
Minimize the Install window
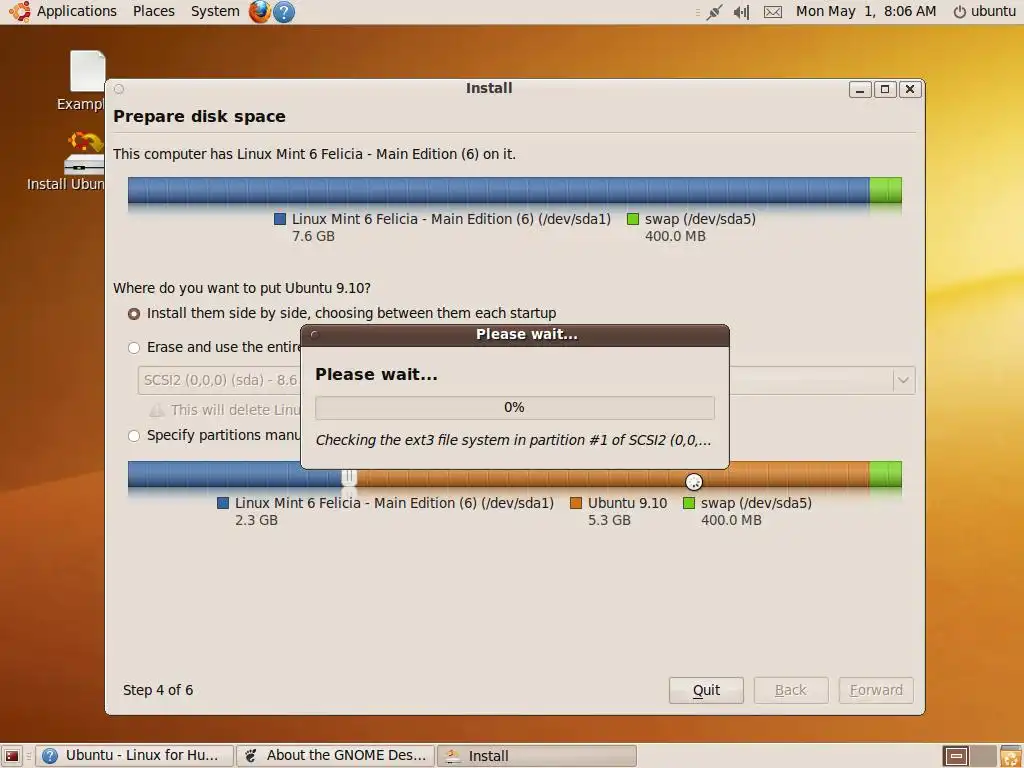[860, 89]
